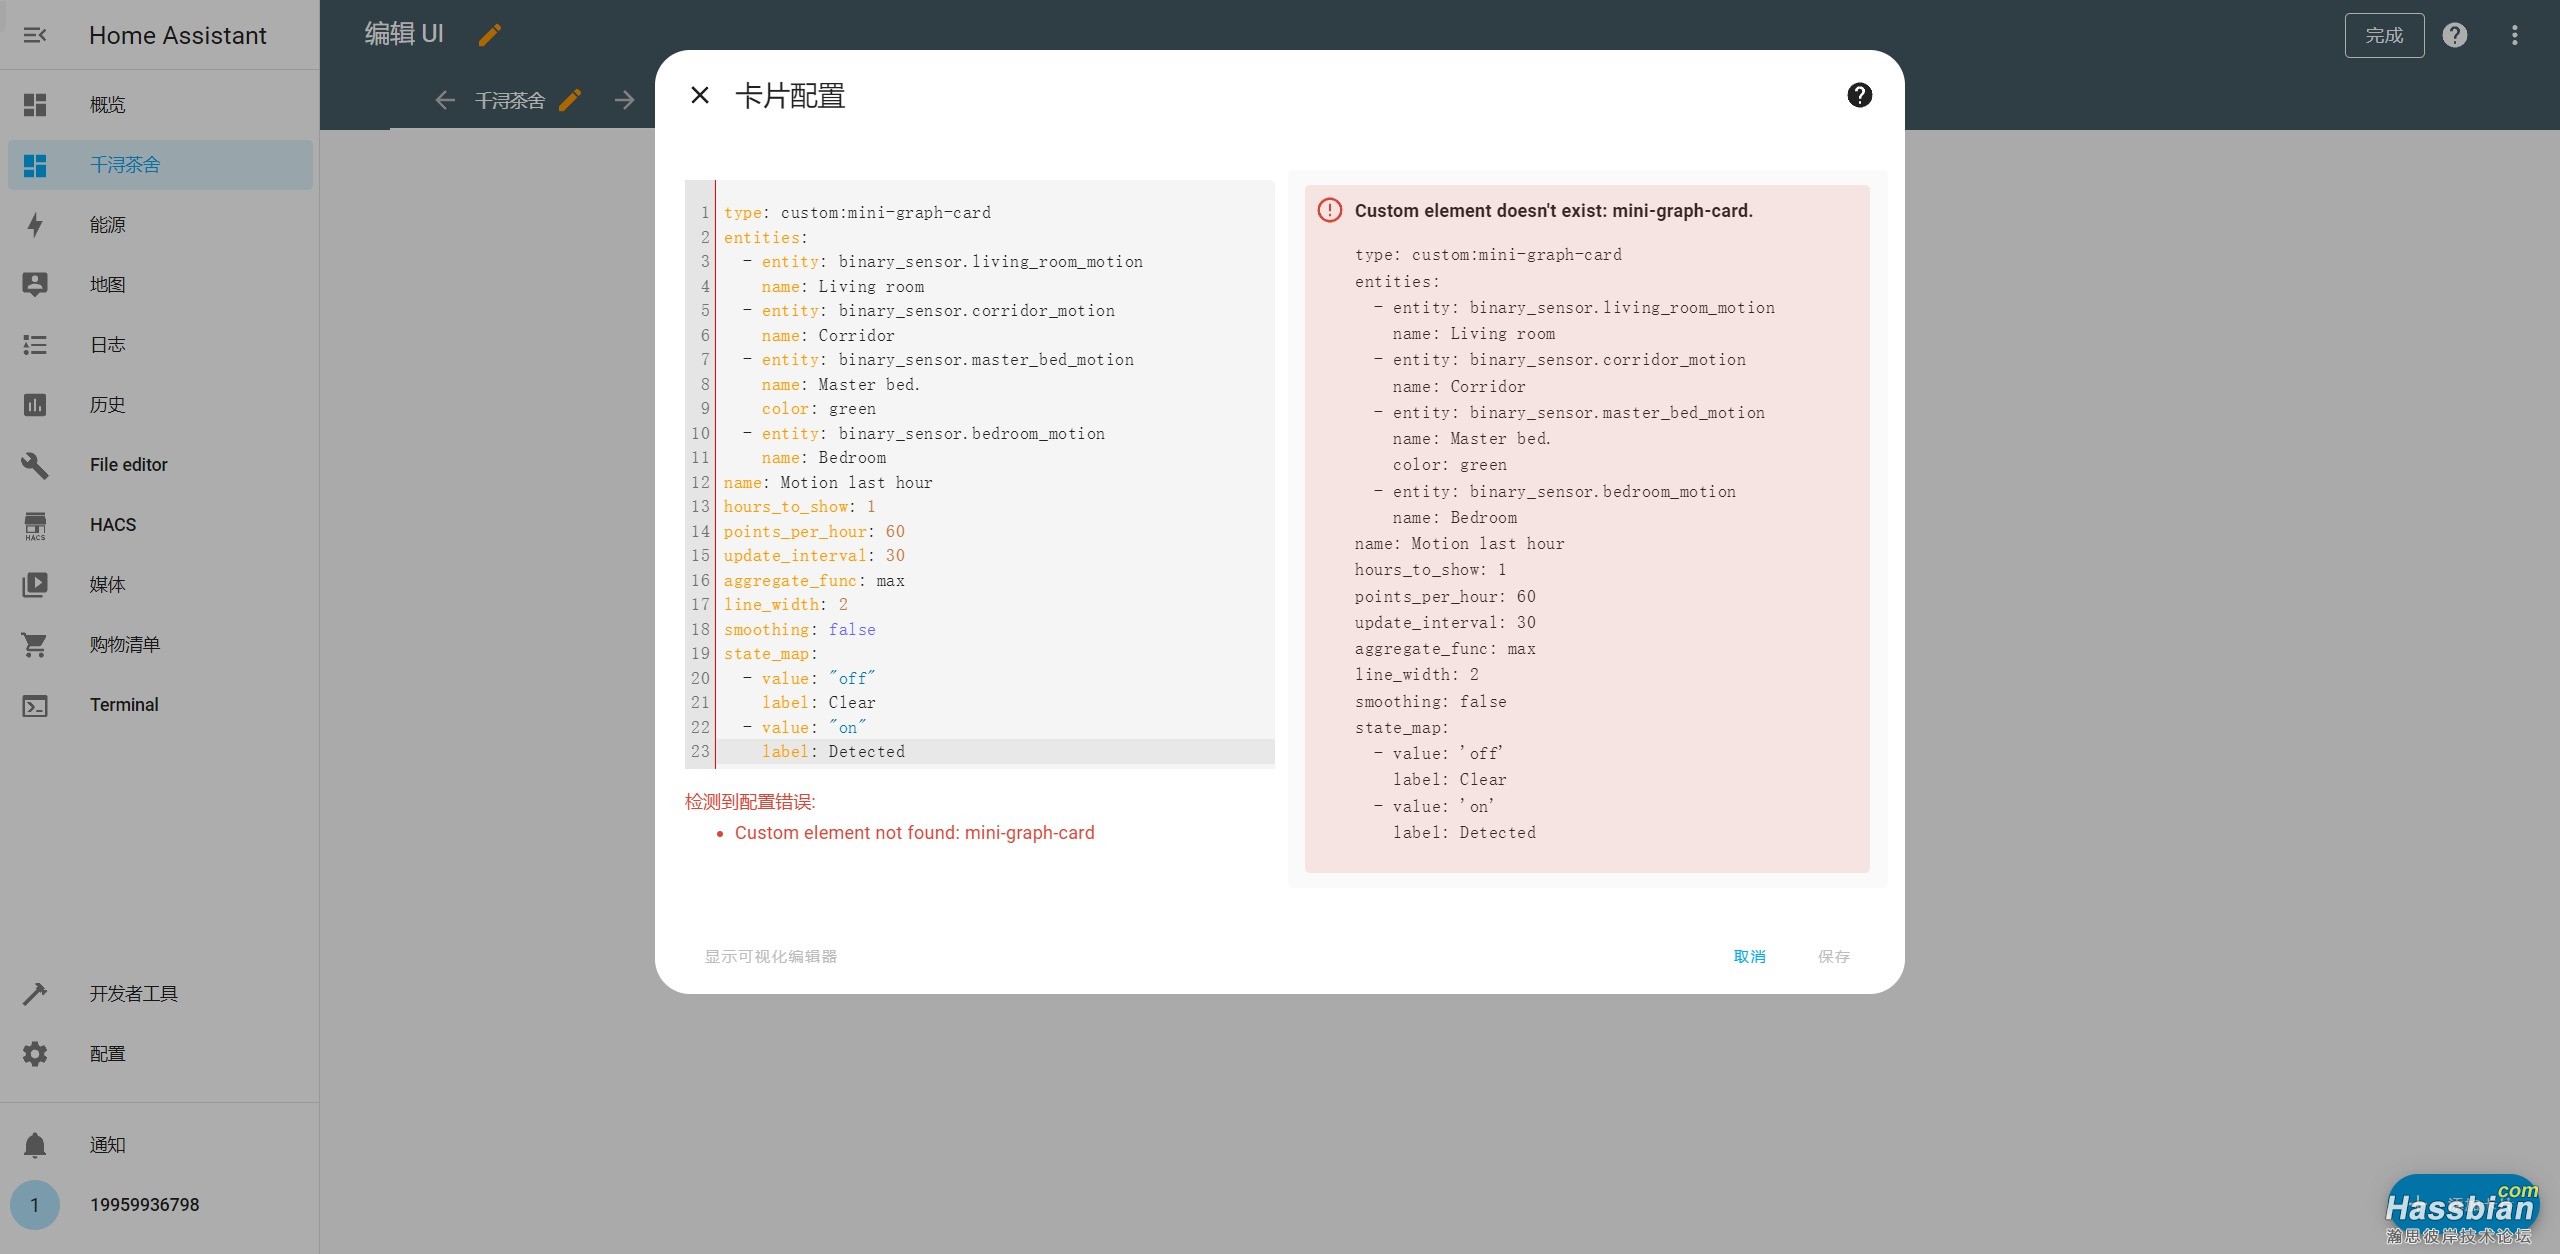Click the 完成 done button
Image resolution: width=2560 pixels, height=1254 pixels.
coord(2384,36)
